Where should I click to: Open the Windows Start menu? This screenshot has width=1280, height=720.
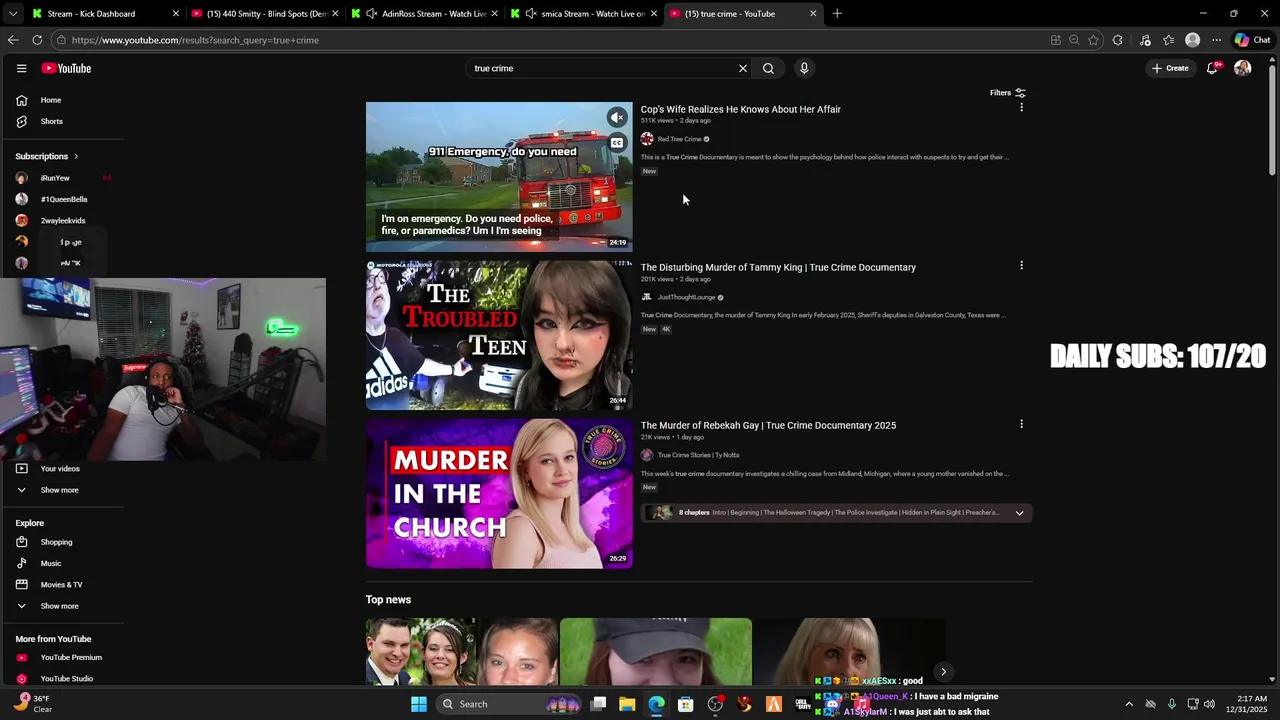[x=419, y=704]
